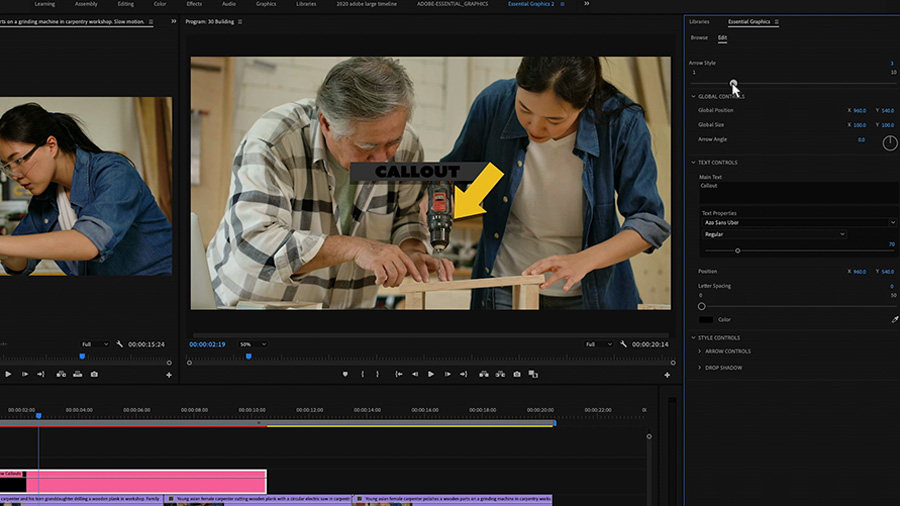The image size is (900, 506).
Task: Click the Lift button in Program monitor
Action: point(483,374)
